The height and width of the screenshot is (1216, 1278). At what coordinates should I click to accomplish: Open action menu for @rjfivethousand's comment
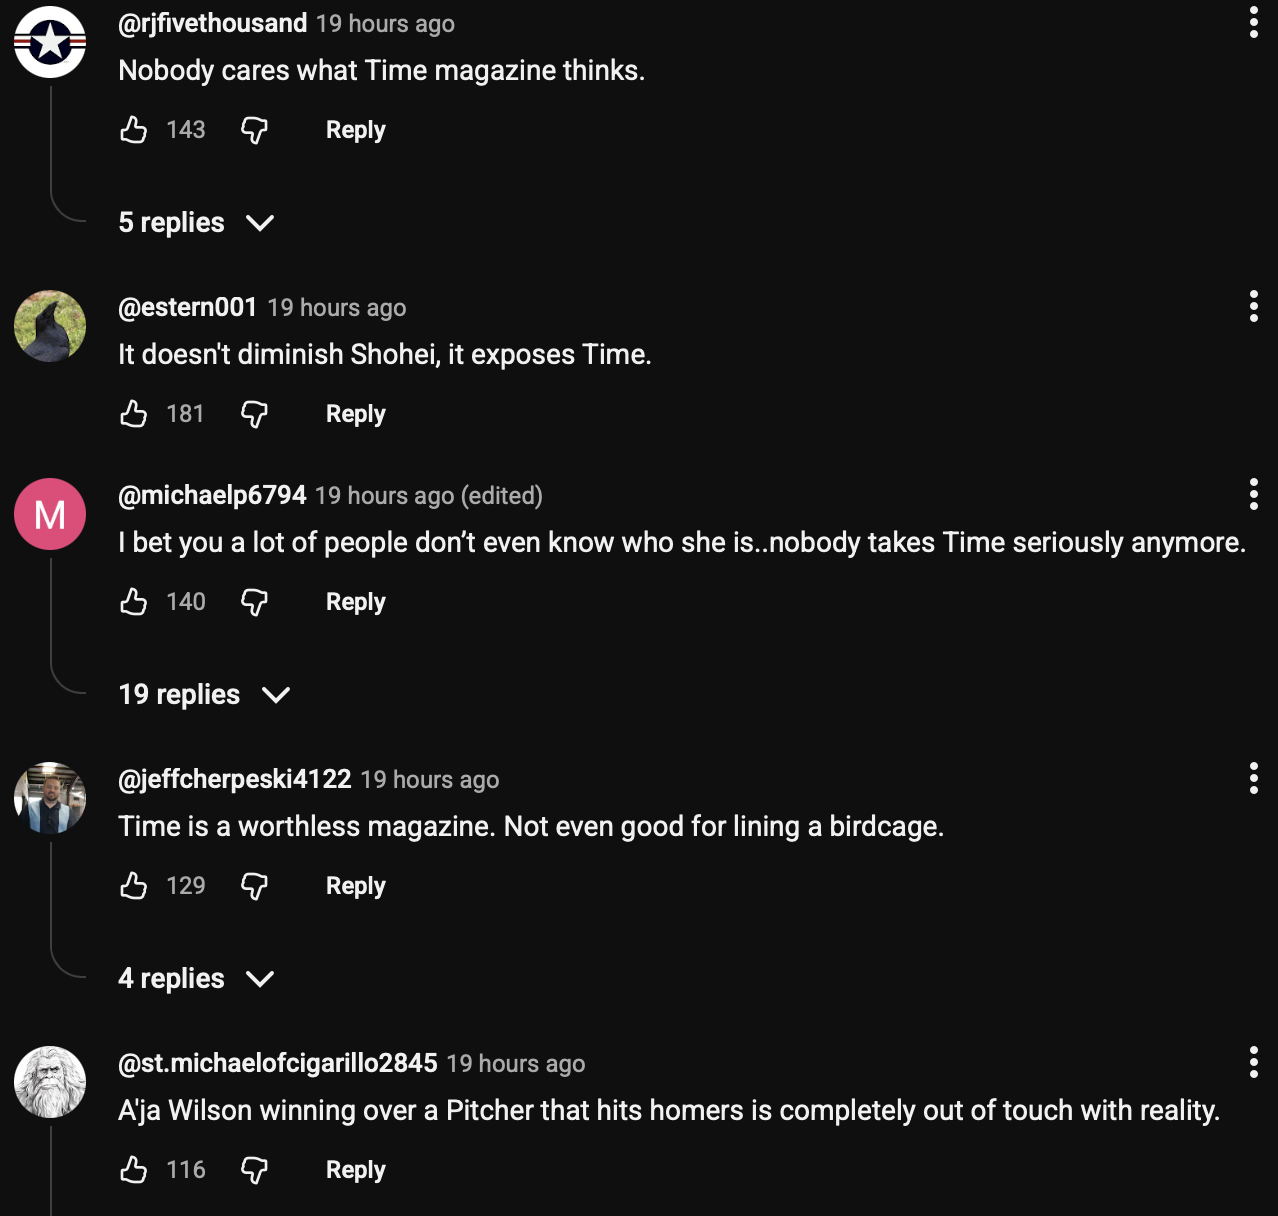coord(1253,22)
